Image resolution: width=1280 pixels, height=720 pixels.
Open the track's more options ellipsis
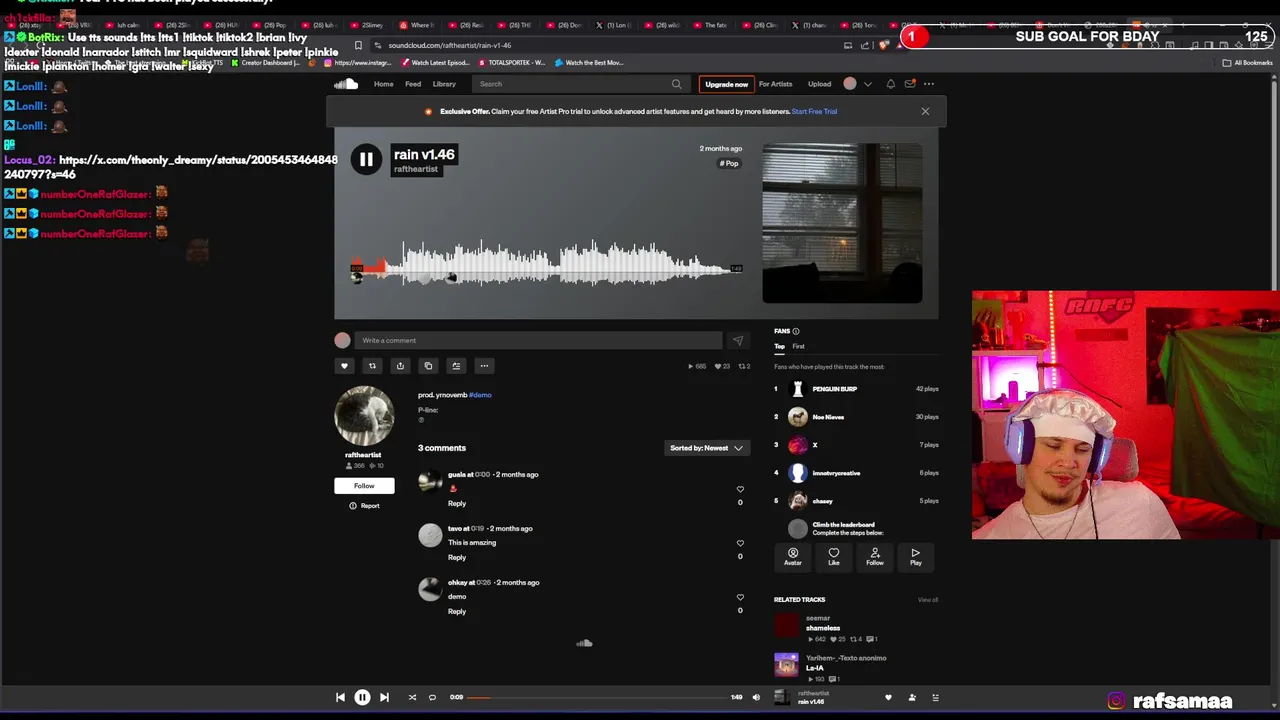tap(484, 366)
